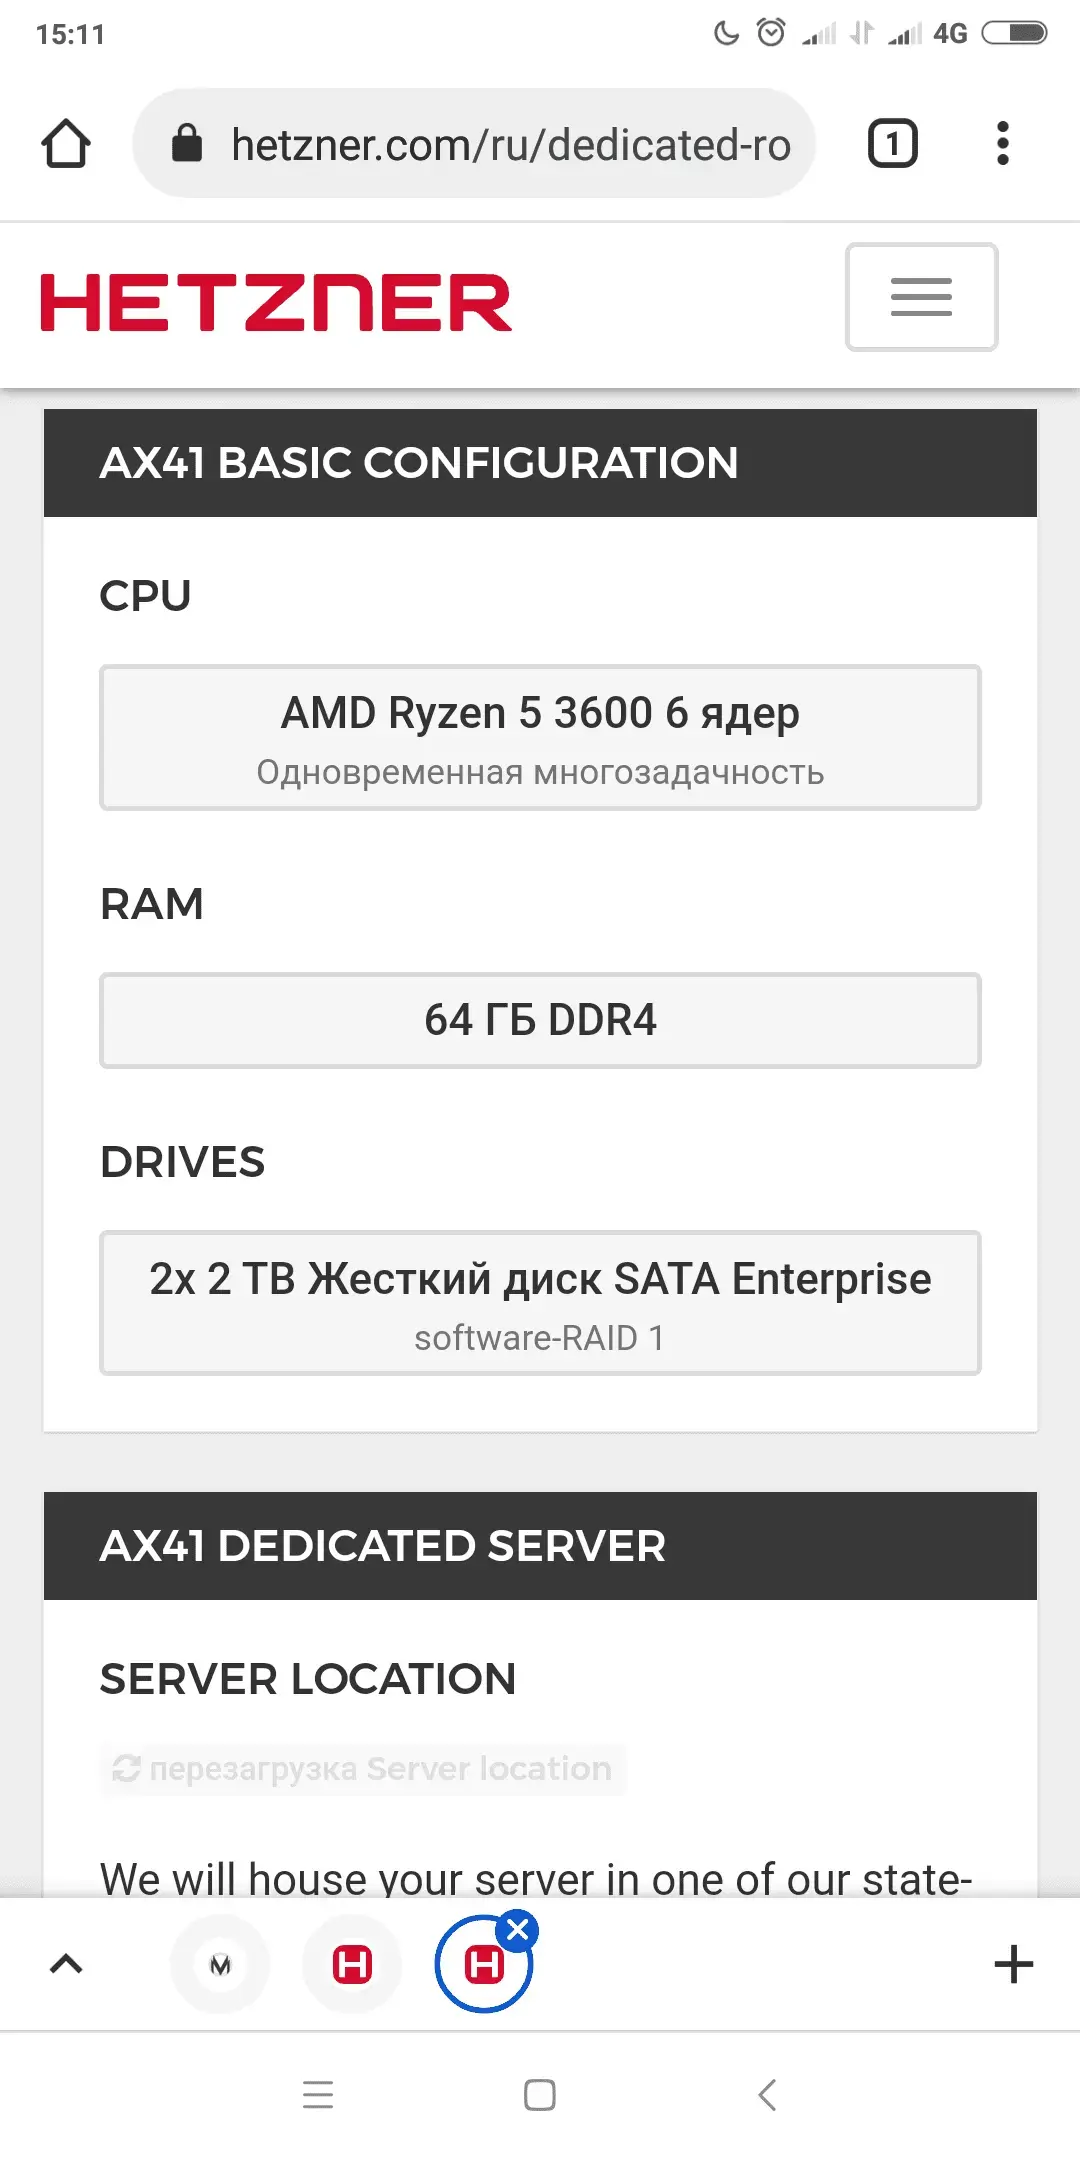
Task: Open the tab switcher showing 1 tab
Action: click(892, 143)
